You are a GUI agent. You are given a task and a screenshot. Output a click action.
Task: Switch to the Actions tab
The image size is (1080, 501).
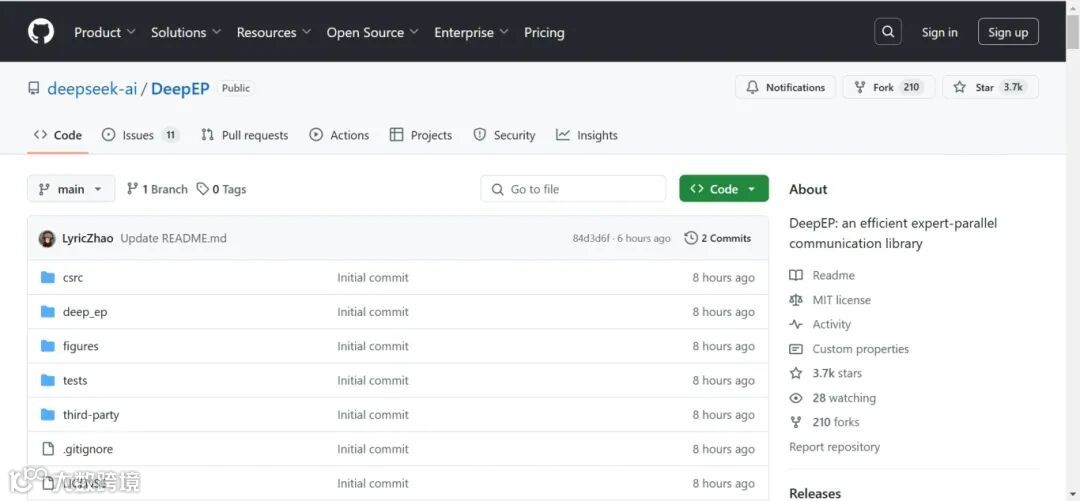pos(339,135)
